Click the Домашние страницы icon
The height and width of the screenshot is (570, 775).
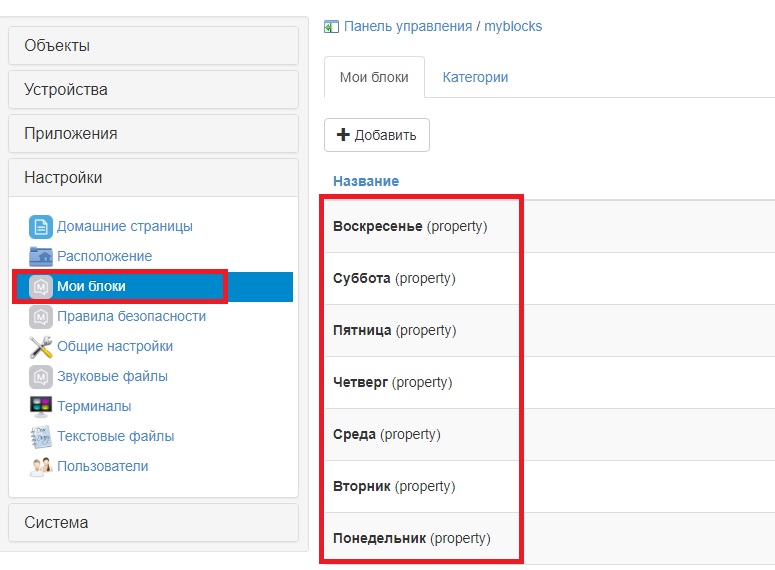40,226
